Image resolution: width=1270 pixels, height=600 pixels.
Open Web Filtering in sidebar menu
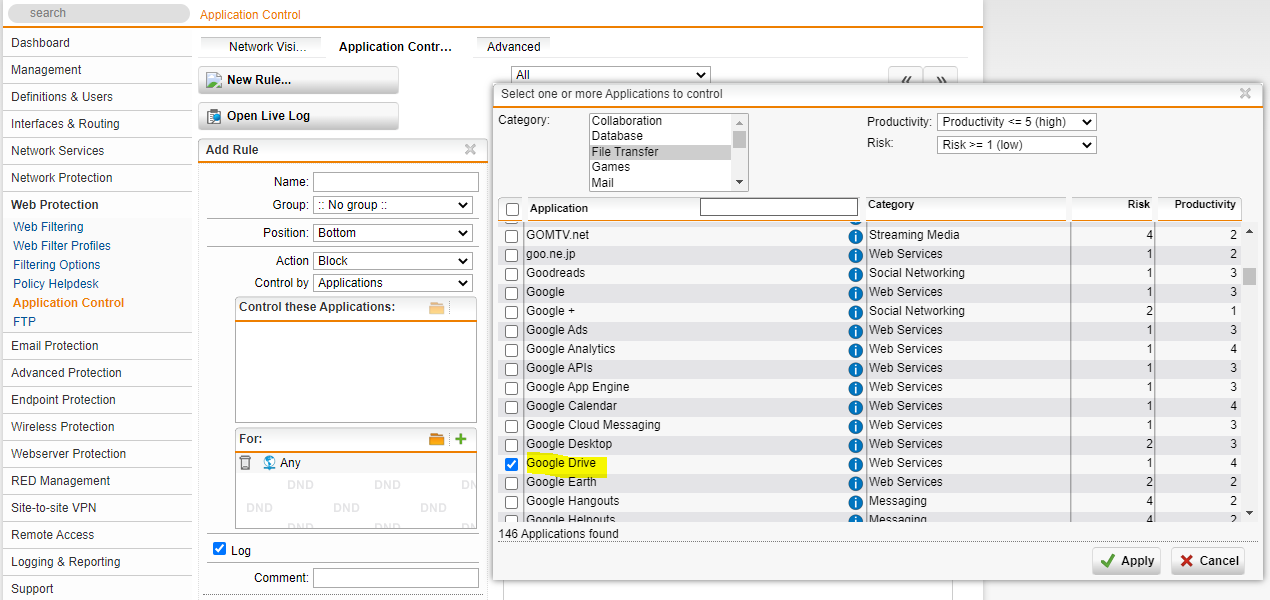(48, 227)
